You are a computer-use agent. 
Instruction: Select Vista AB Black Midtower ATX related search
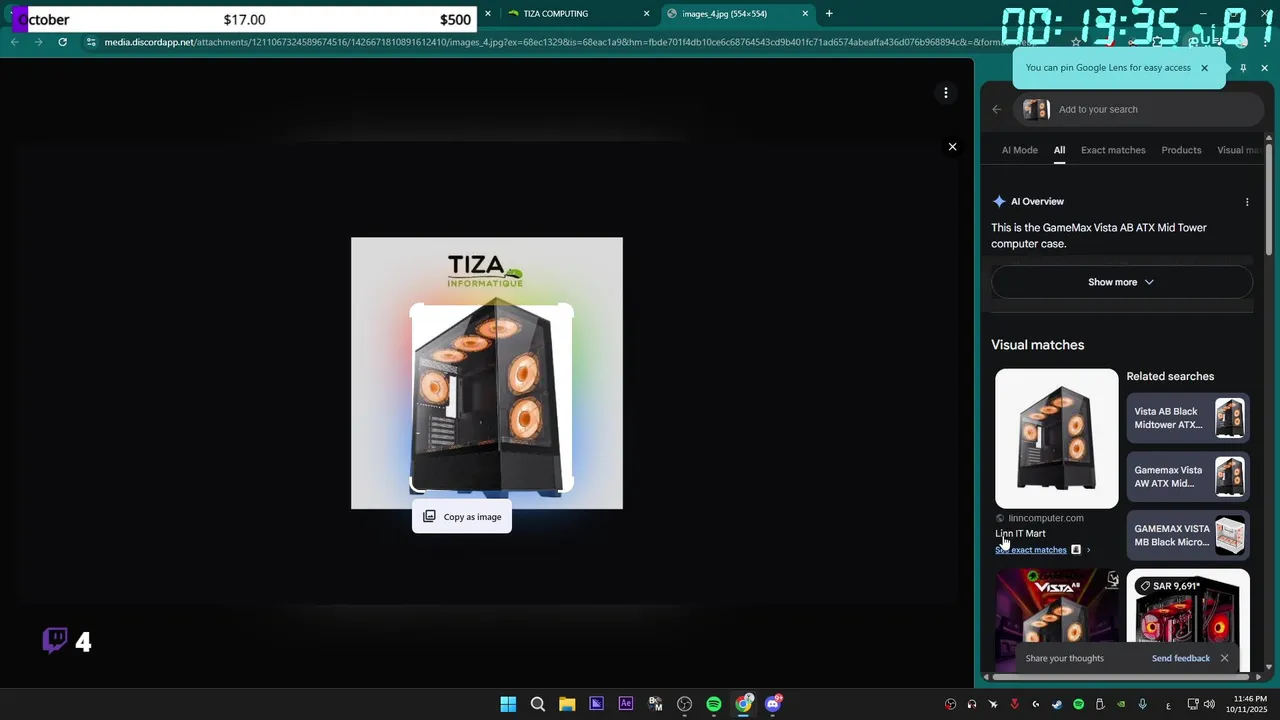point(1188,418)
